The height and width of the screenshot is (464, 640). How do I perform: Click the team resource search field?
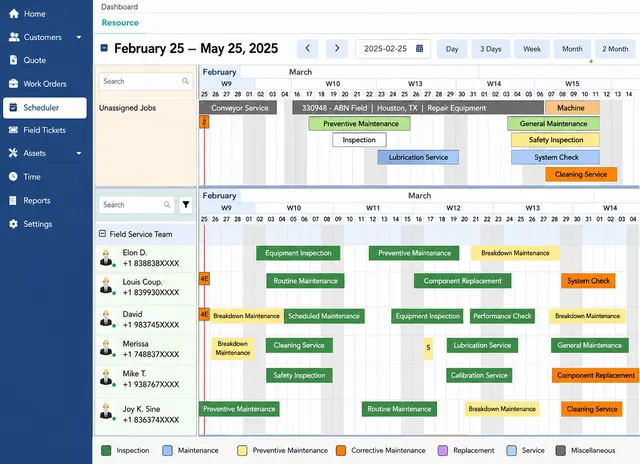[136, 204]
